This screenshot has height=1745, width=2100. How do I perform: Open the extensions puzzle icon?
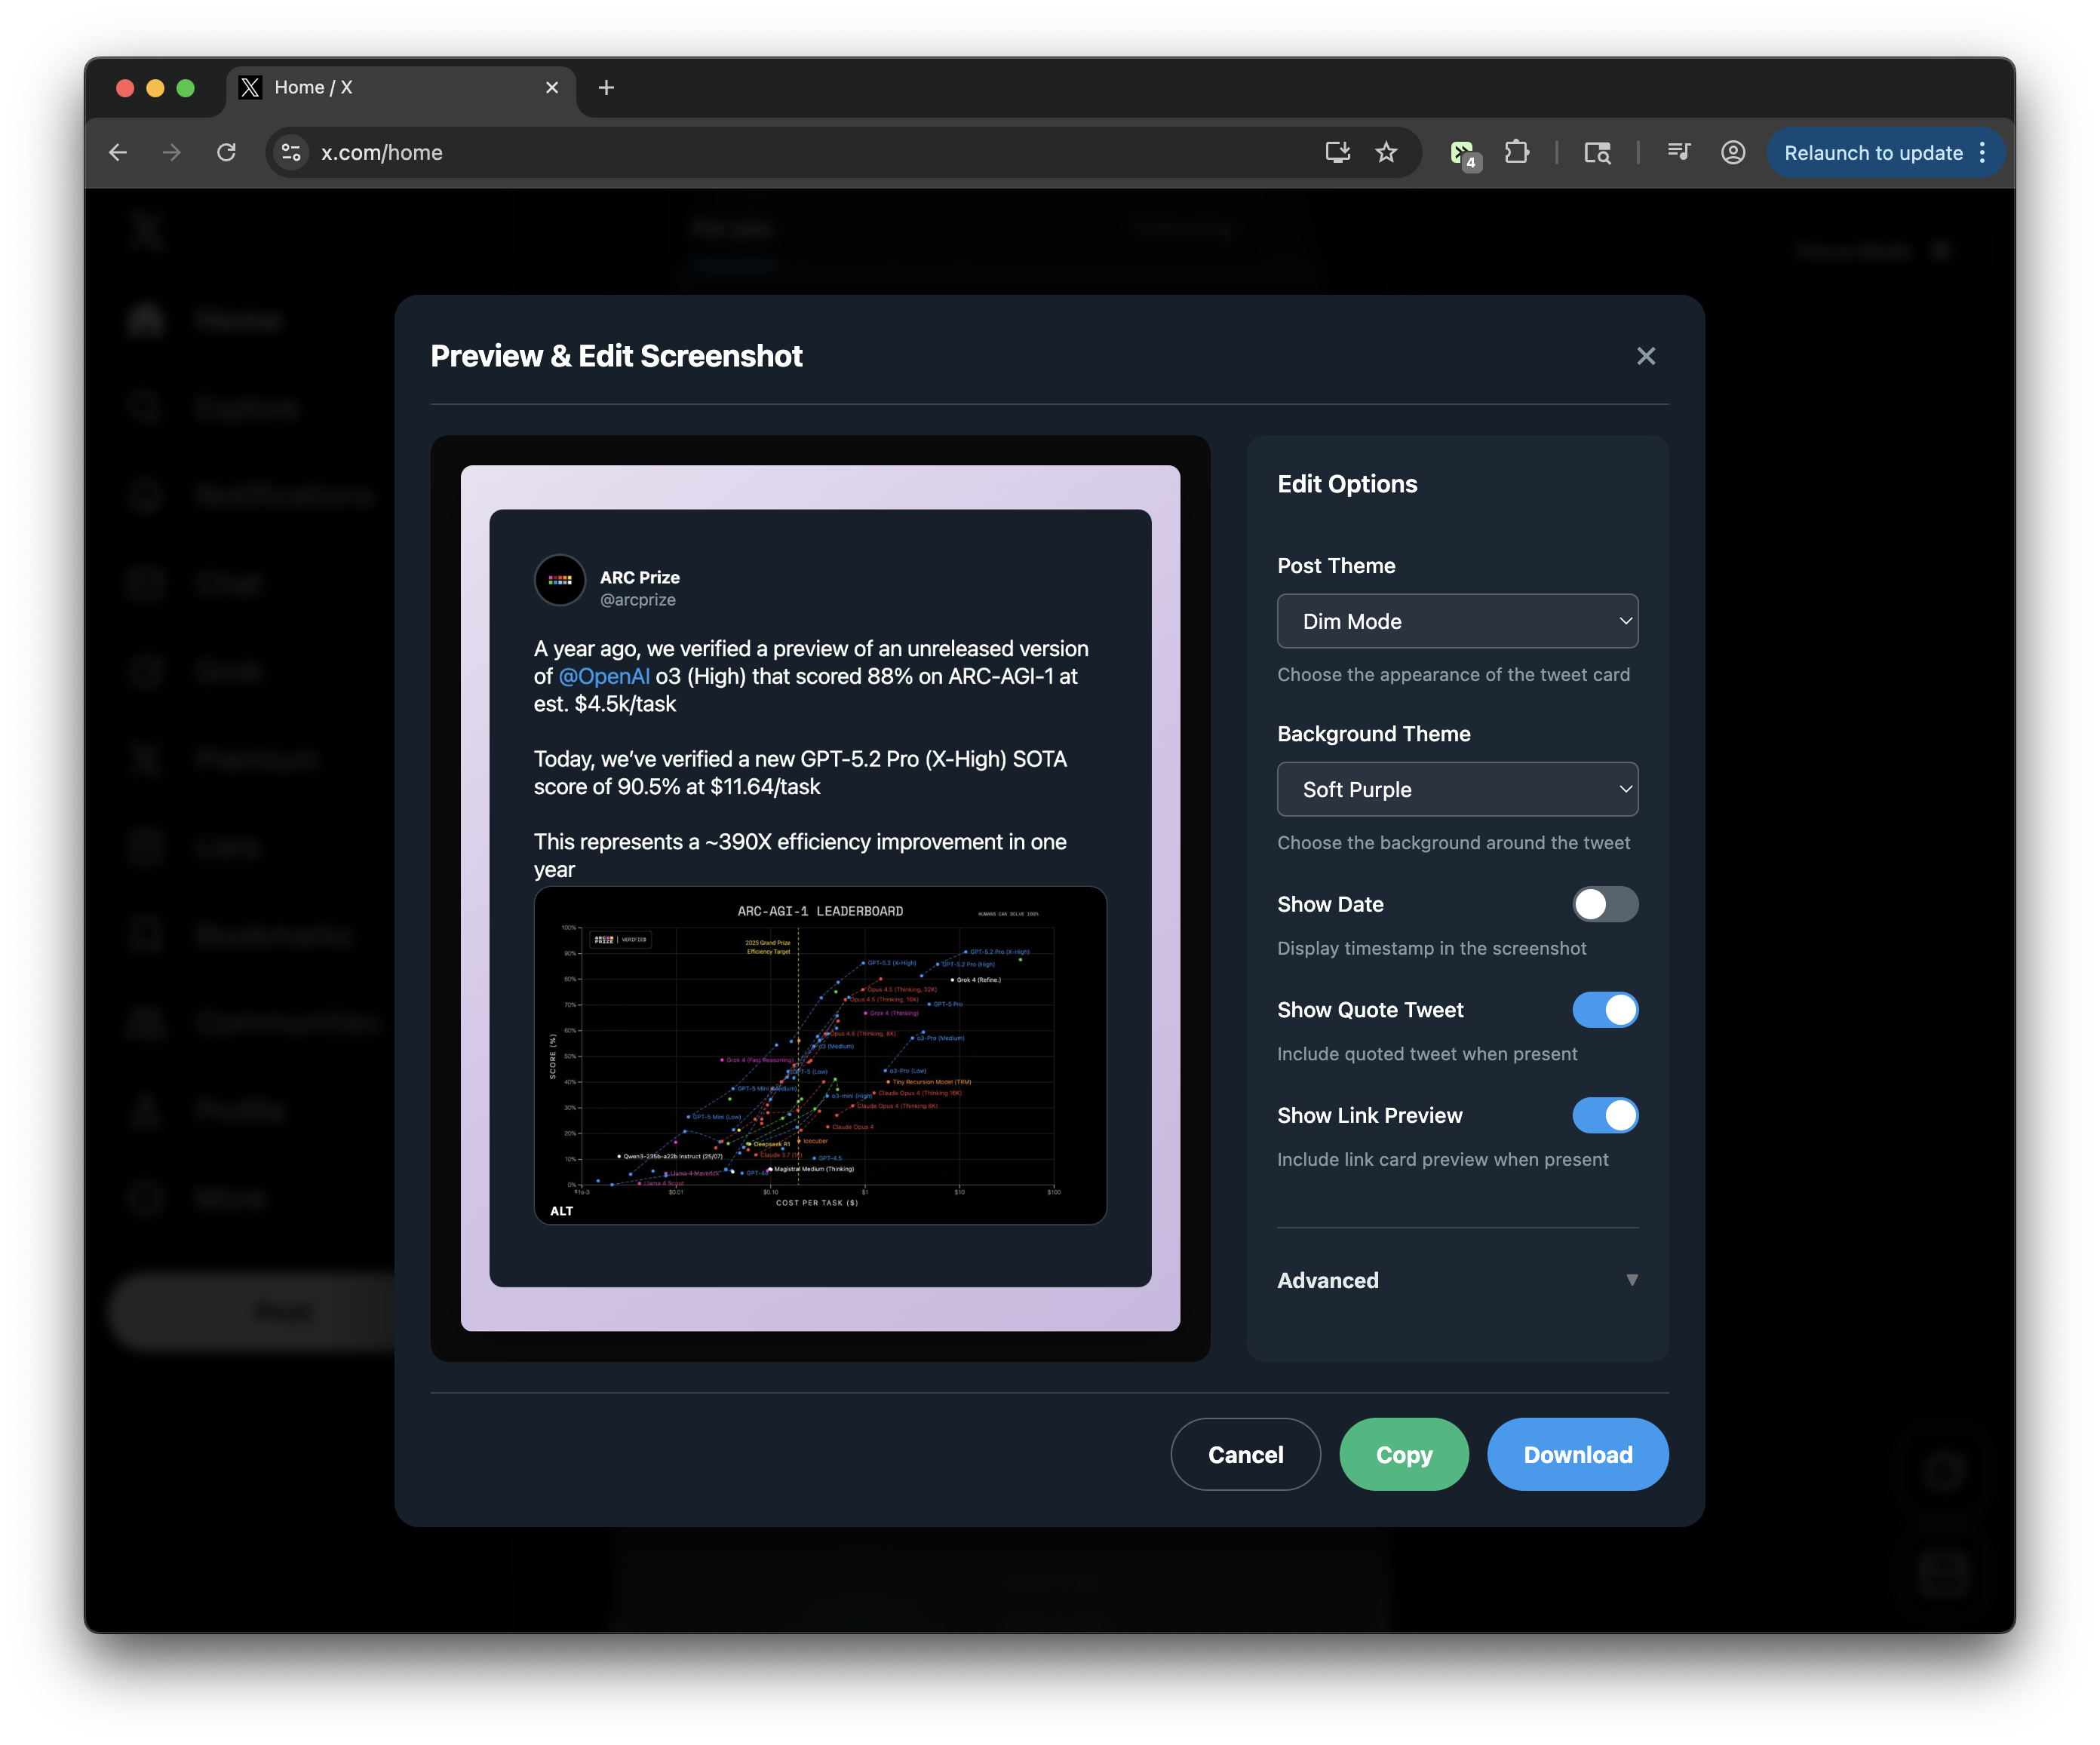1516,152
